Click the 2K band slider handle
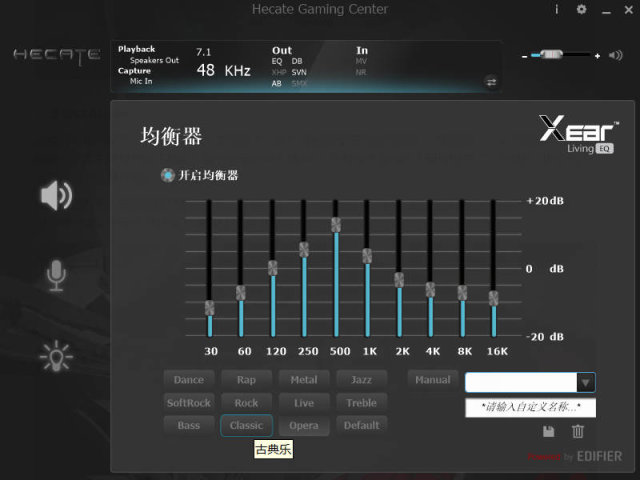 [x=399, y=280]
